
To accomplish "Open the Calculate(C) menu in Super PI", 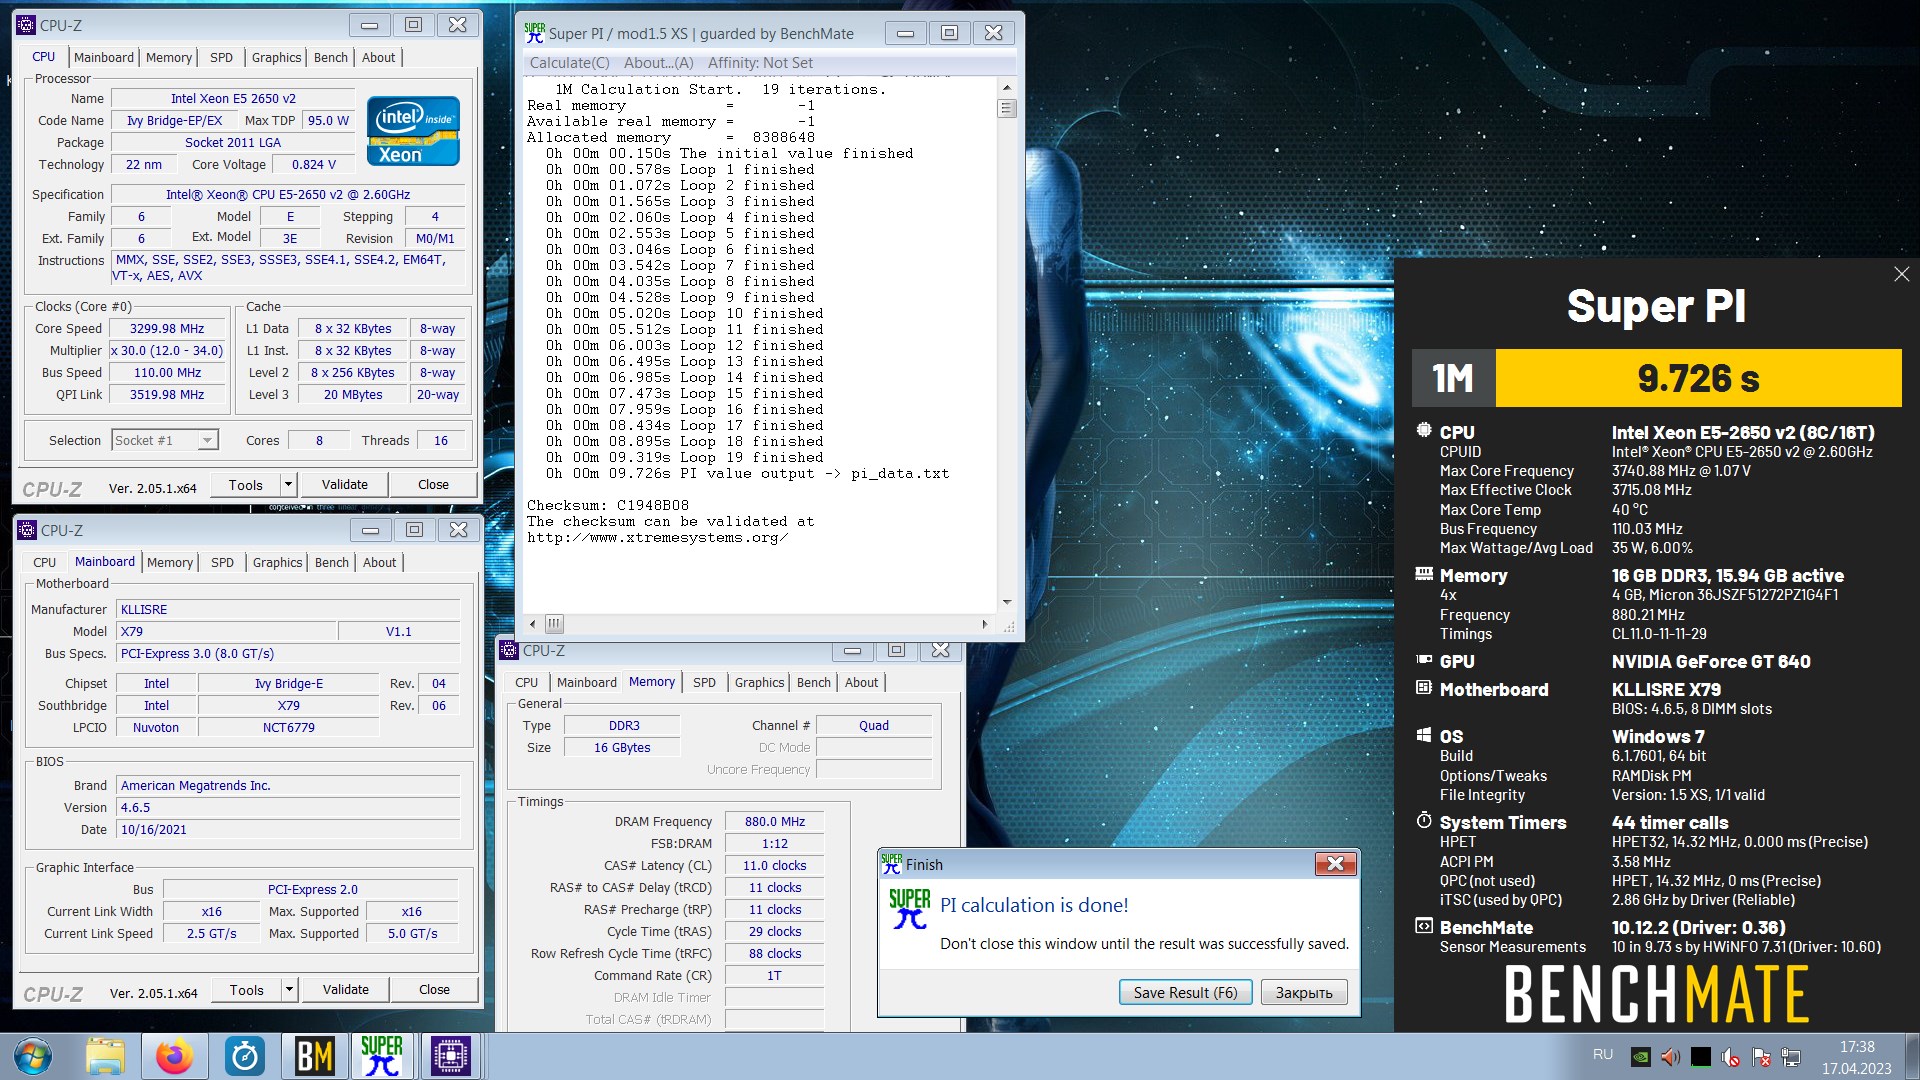I will pyautogui.click(x=569, y=62).
